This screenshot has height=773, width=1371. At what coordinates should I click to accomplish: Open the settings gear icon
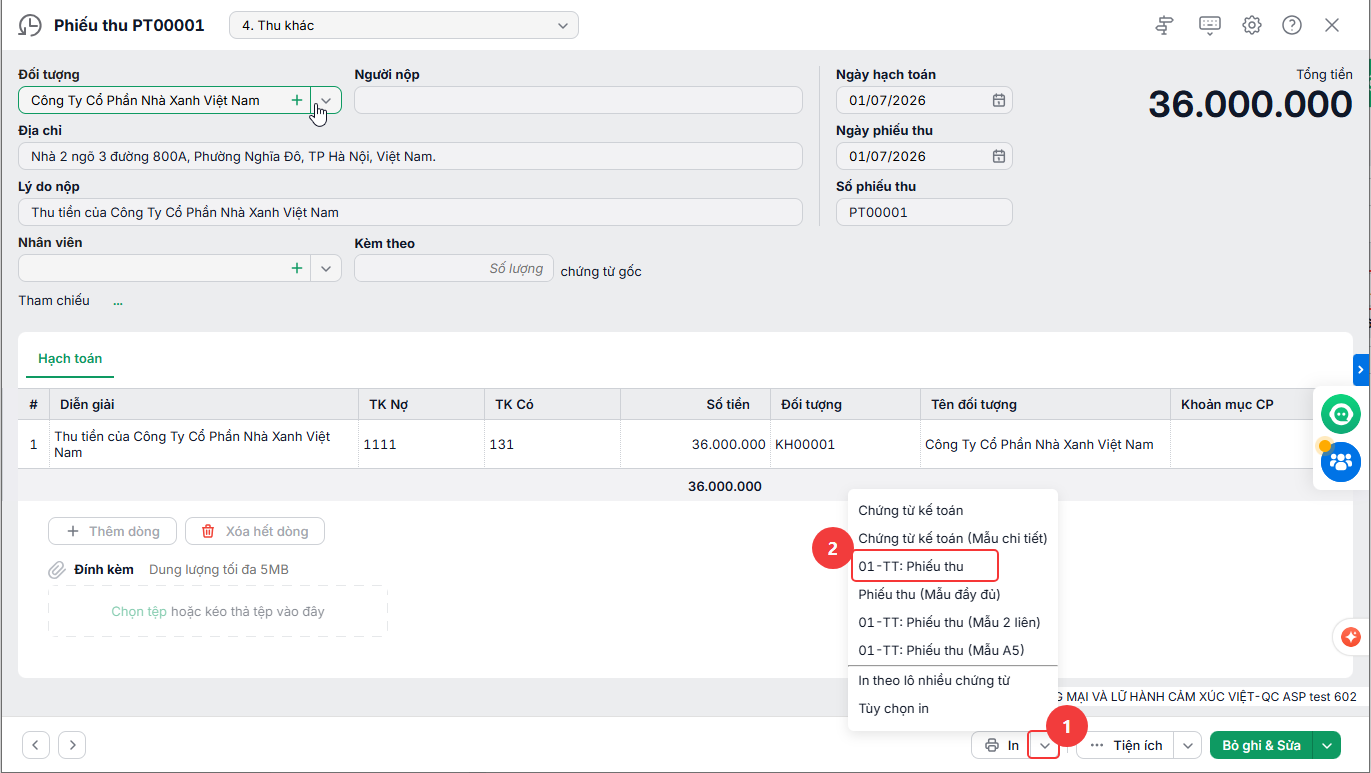click(1251, 25)
